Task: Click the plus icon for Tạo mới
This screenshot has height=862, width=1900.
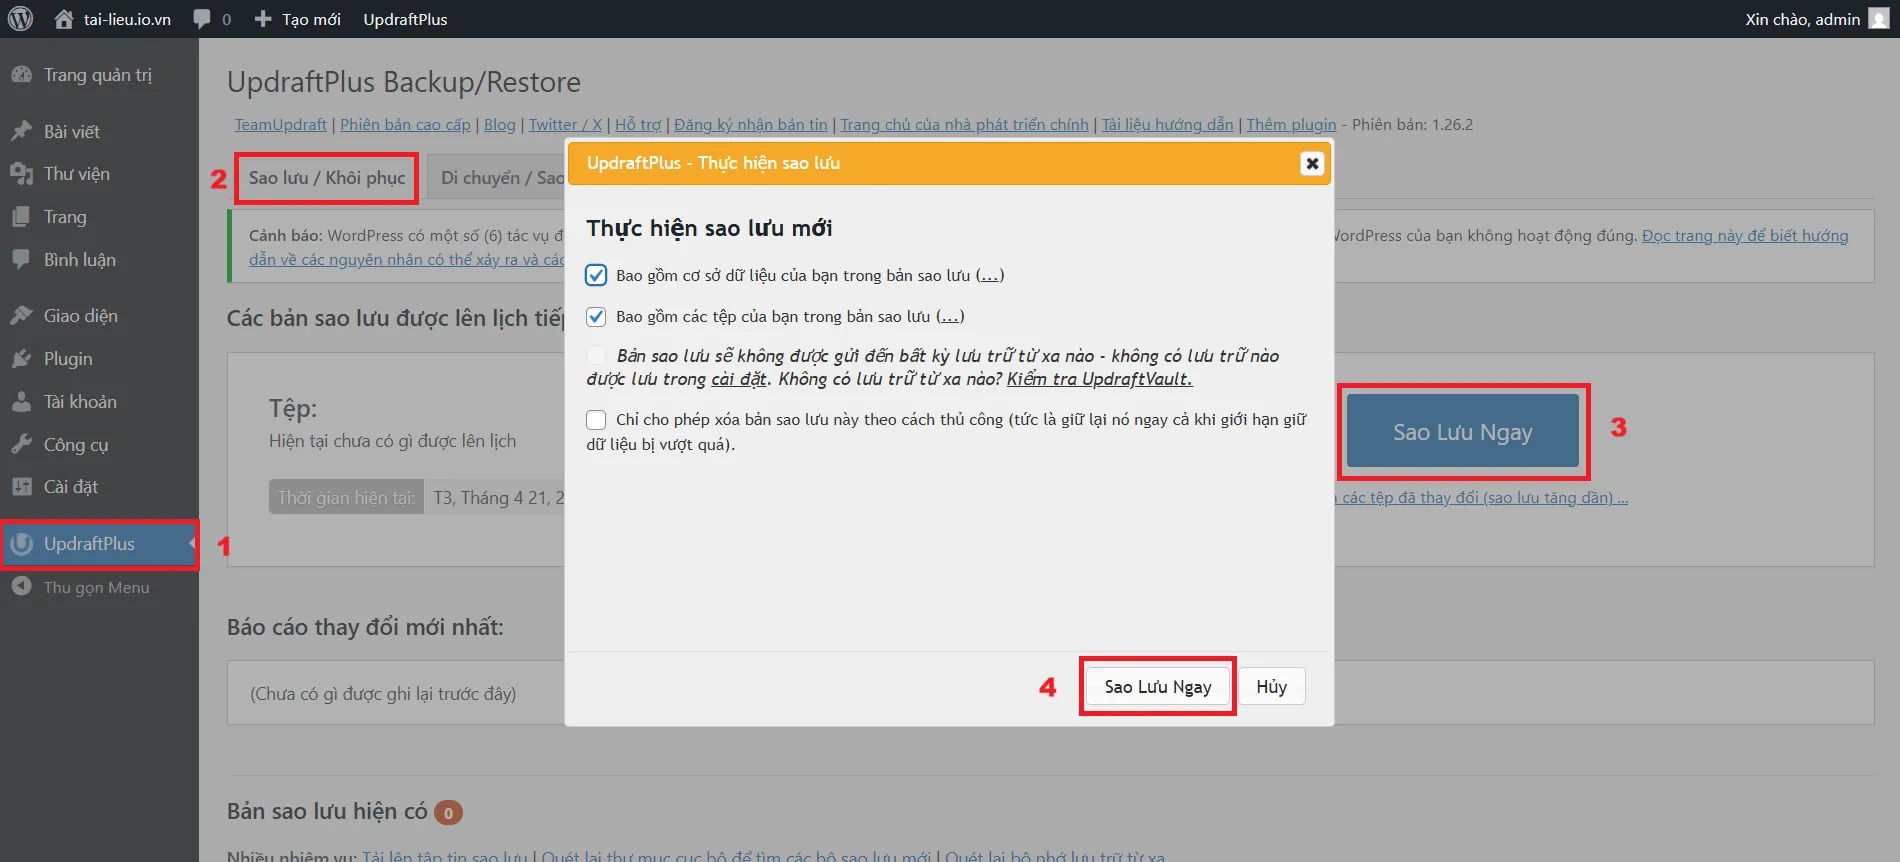Action: (x=263, y=19)
